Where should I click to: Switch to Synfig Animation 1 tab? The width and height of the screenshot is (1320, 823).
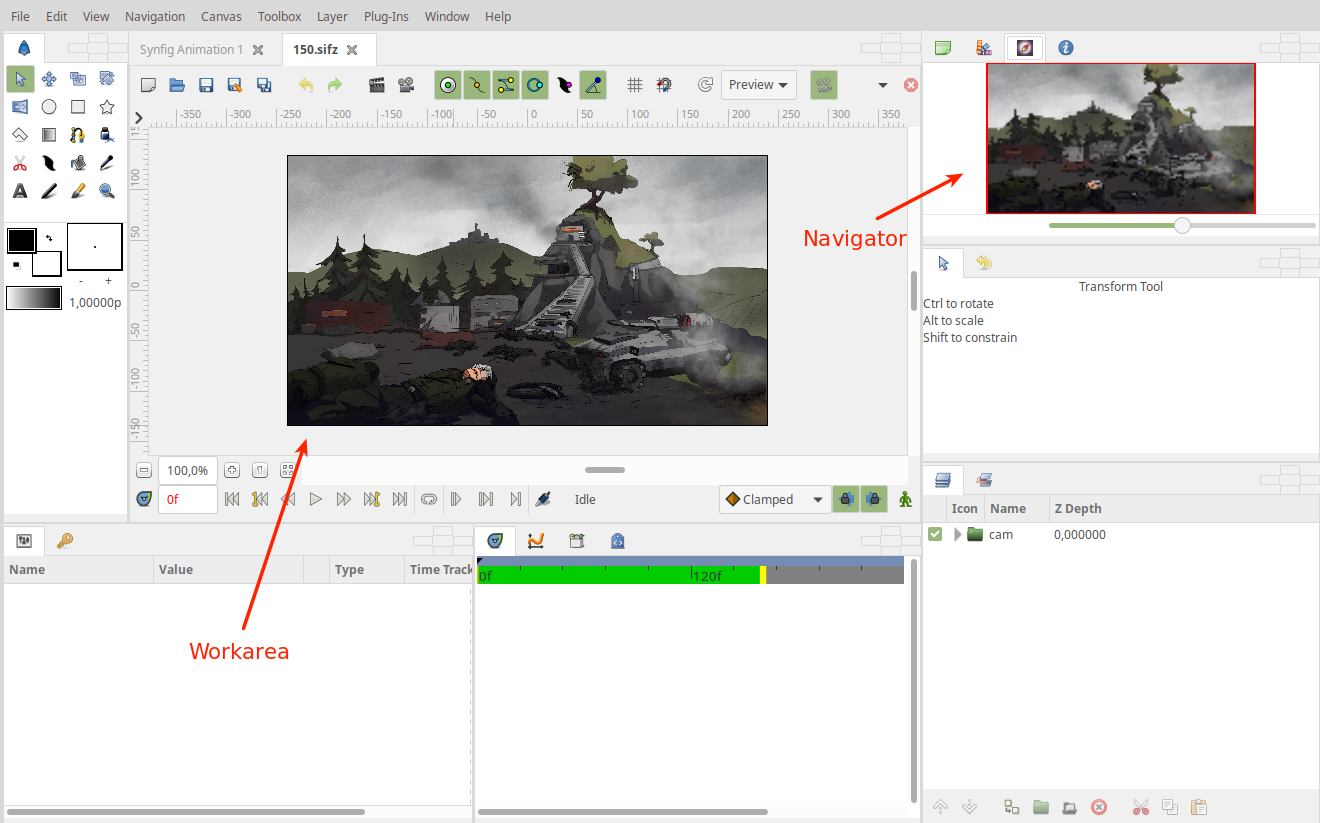(x=191, y=49)
